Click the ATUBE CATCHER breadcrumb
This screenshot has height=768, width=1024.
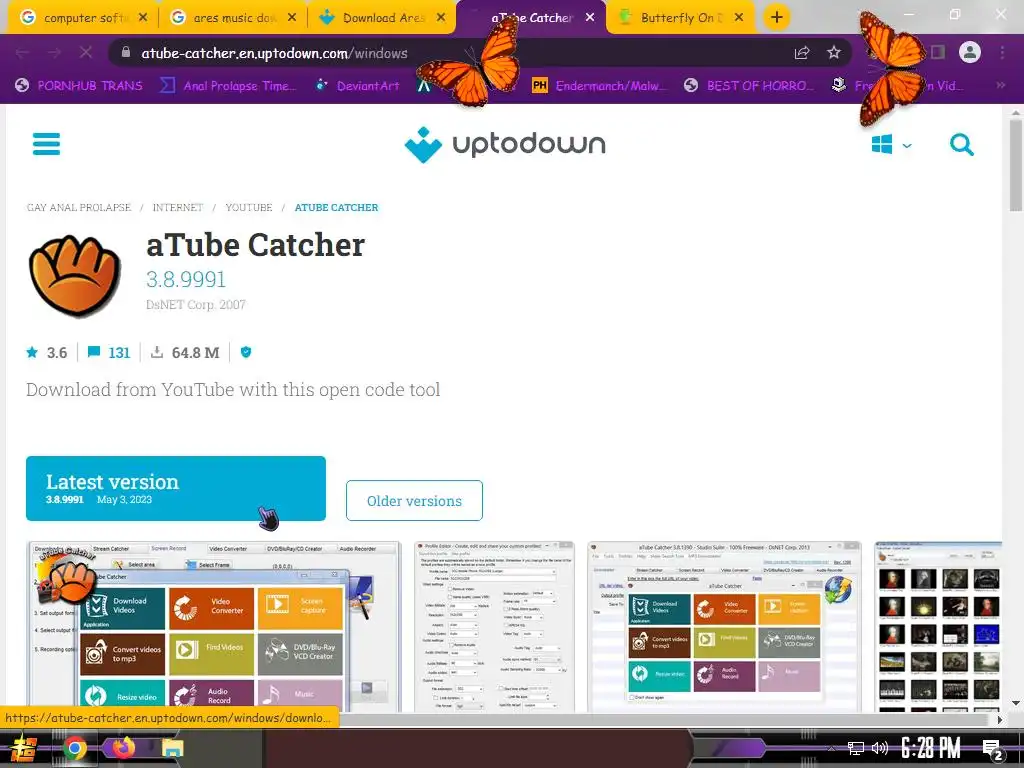[x=336, y=207]
